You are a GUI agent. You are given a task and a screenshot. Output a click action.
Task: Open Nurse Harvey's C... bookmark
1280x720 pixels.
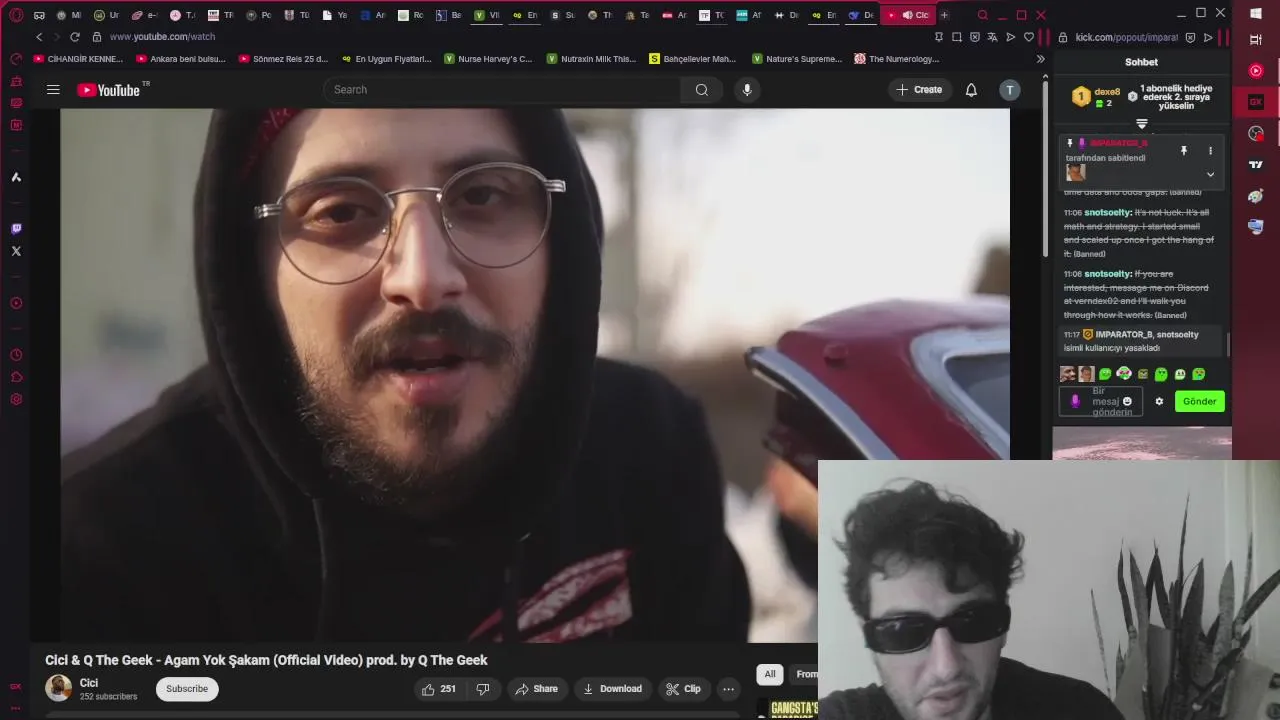(x=488, y=59)
